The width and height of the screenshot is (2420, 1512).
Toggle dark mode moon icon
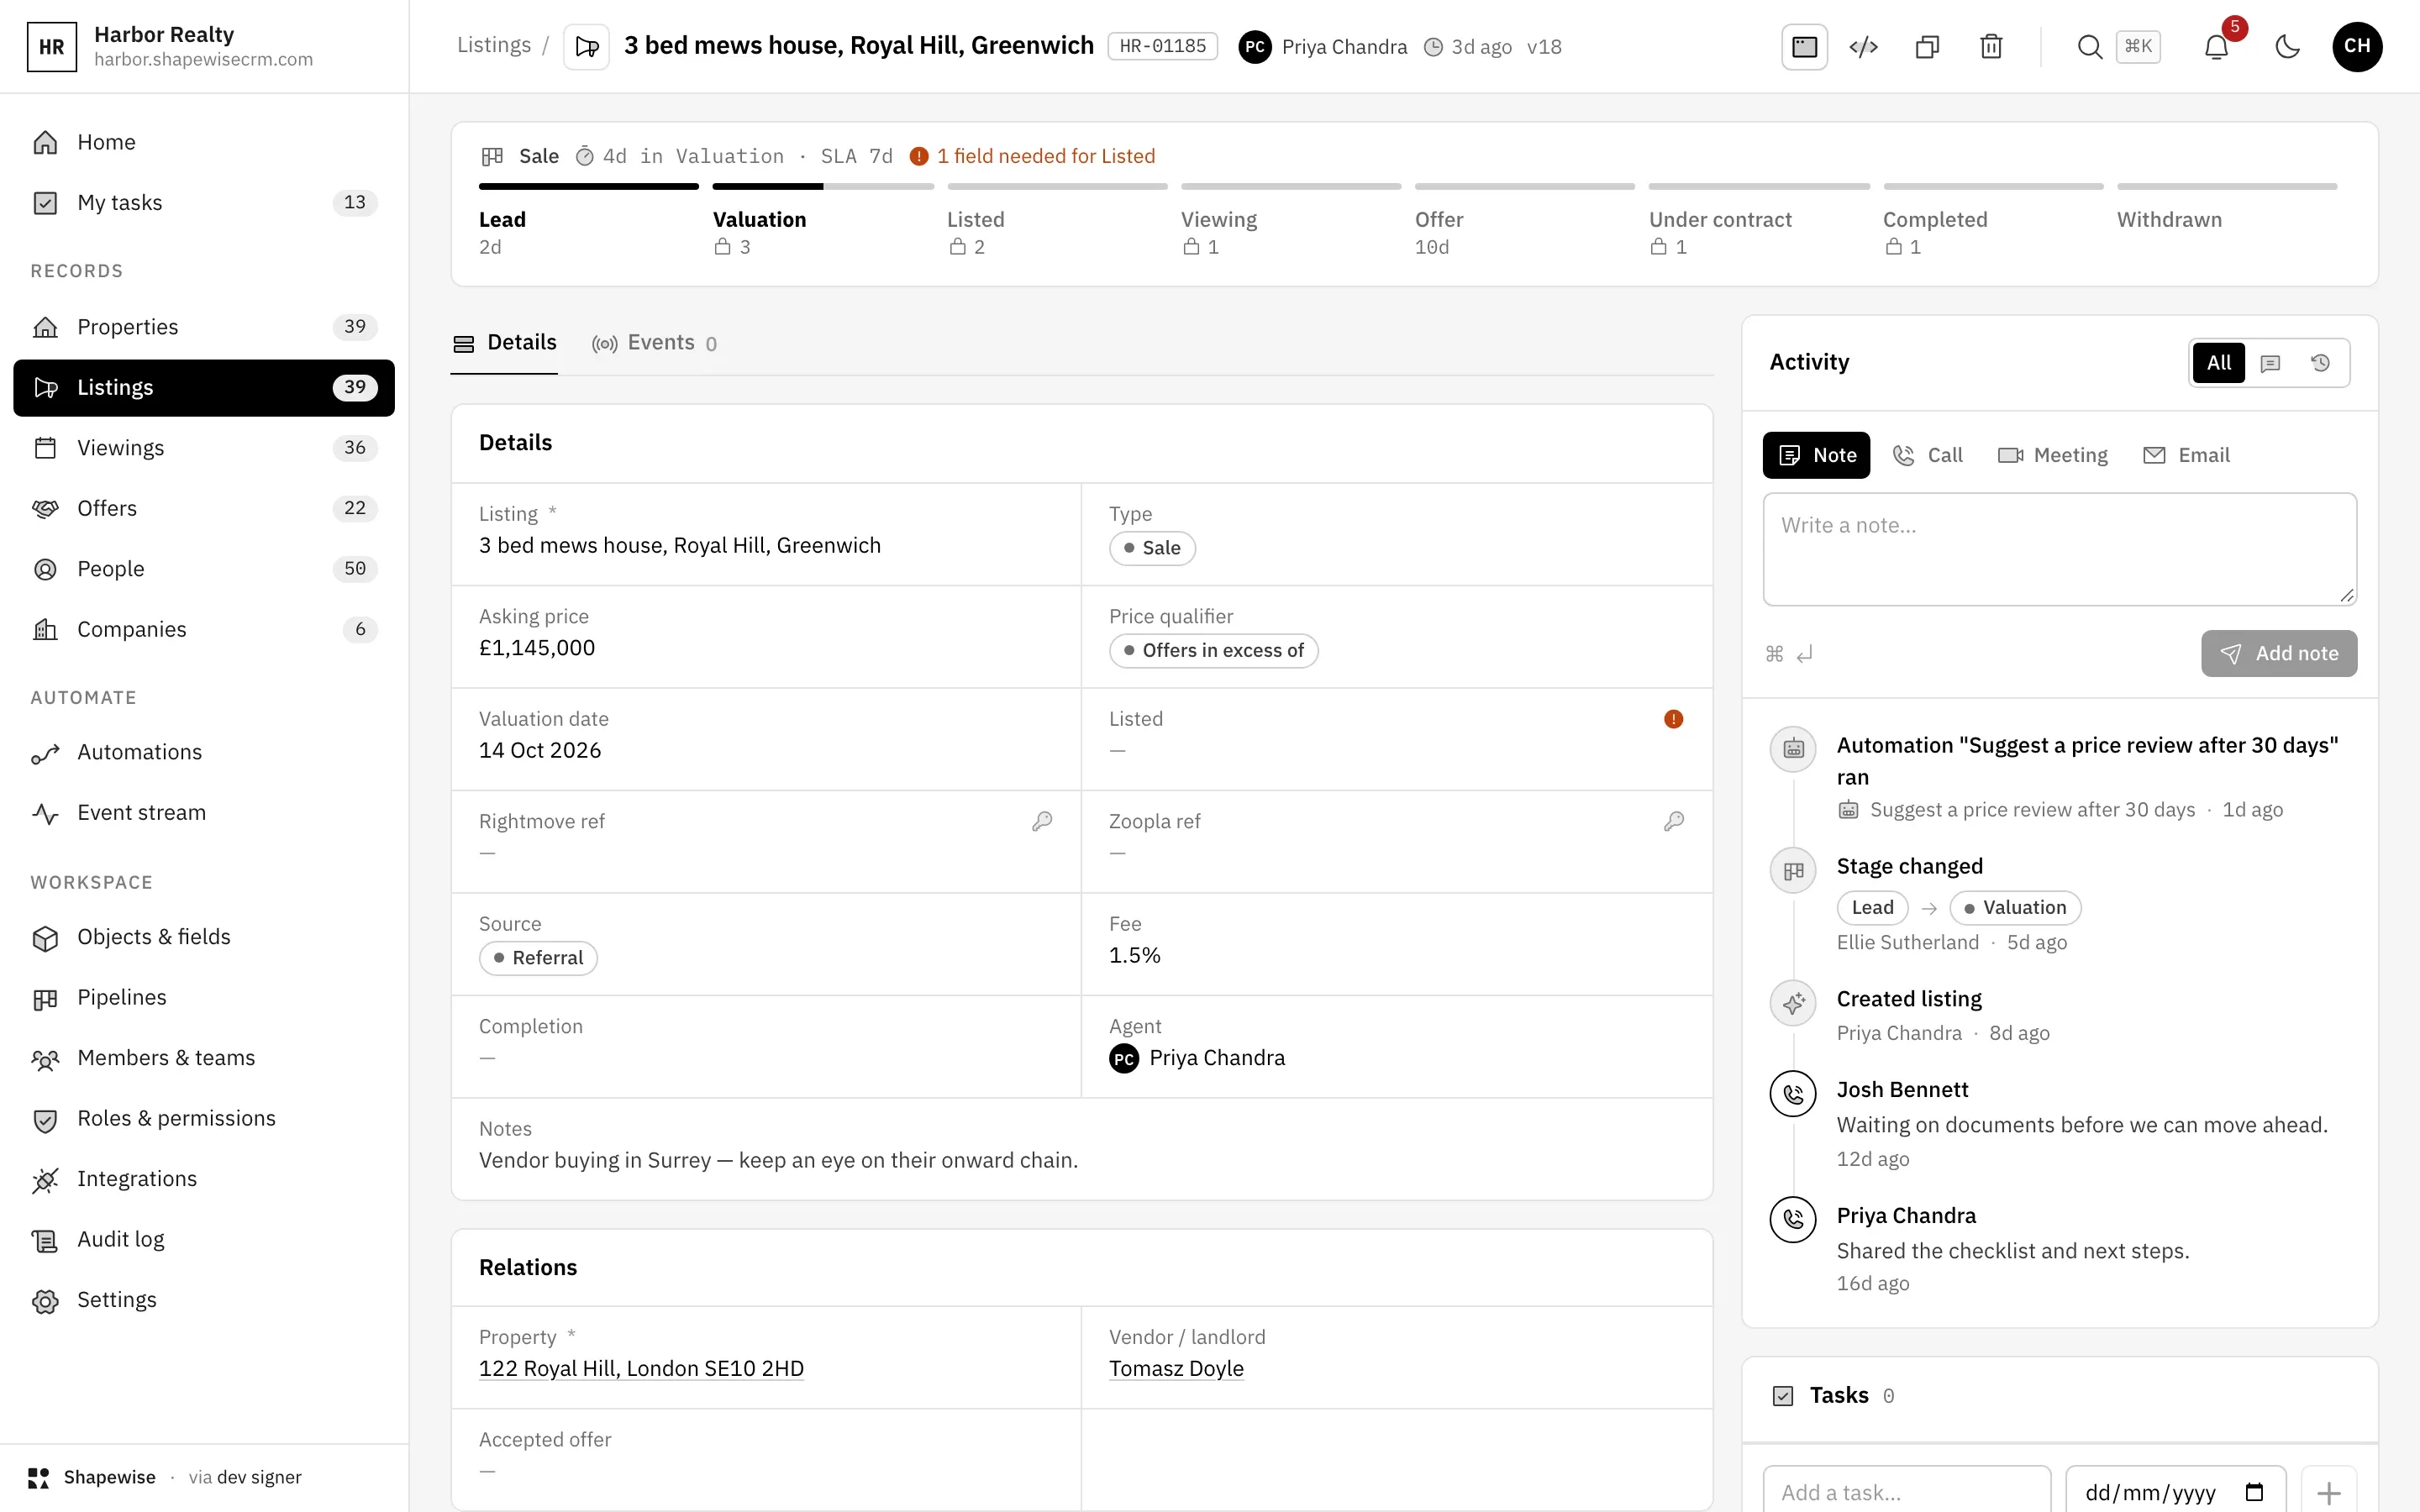pyautogui.click(x=2287, y=47)
